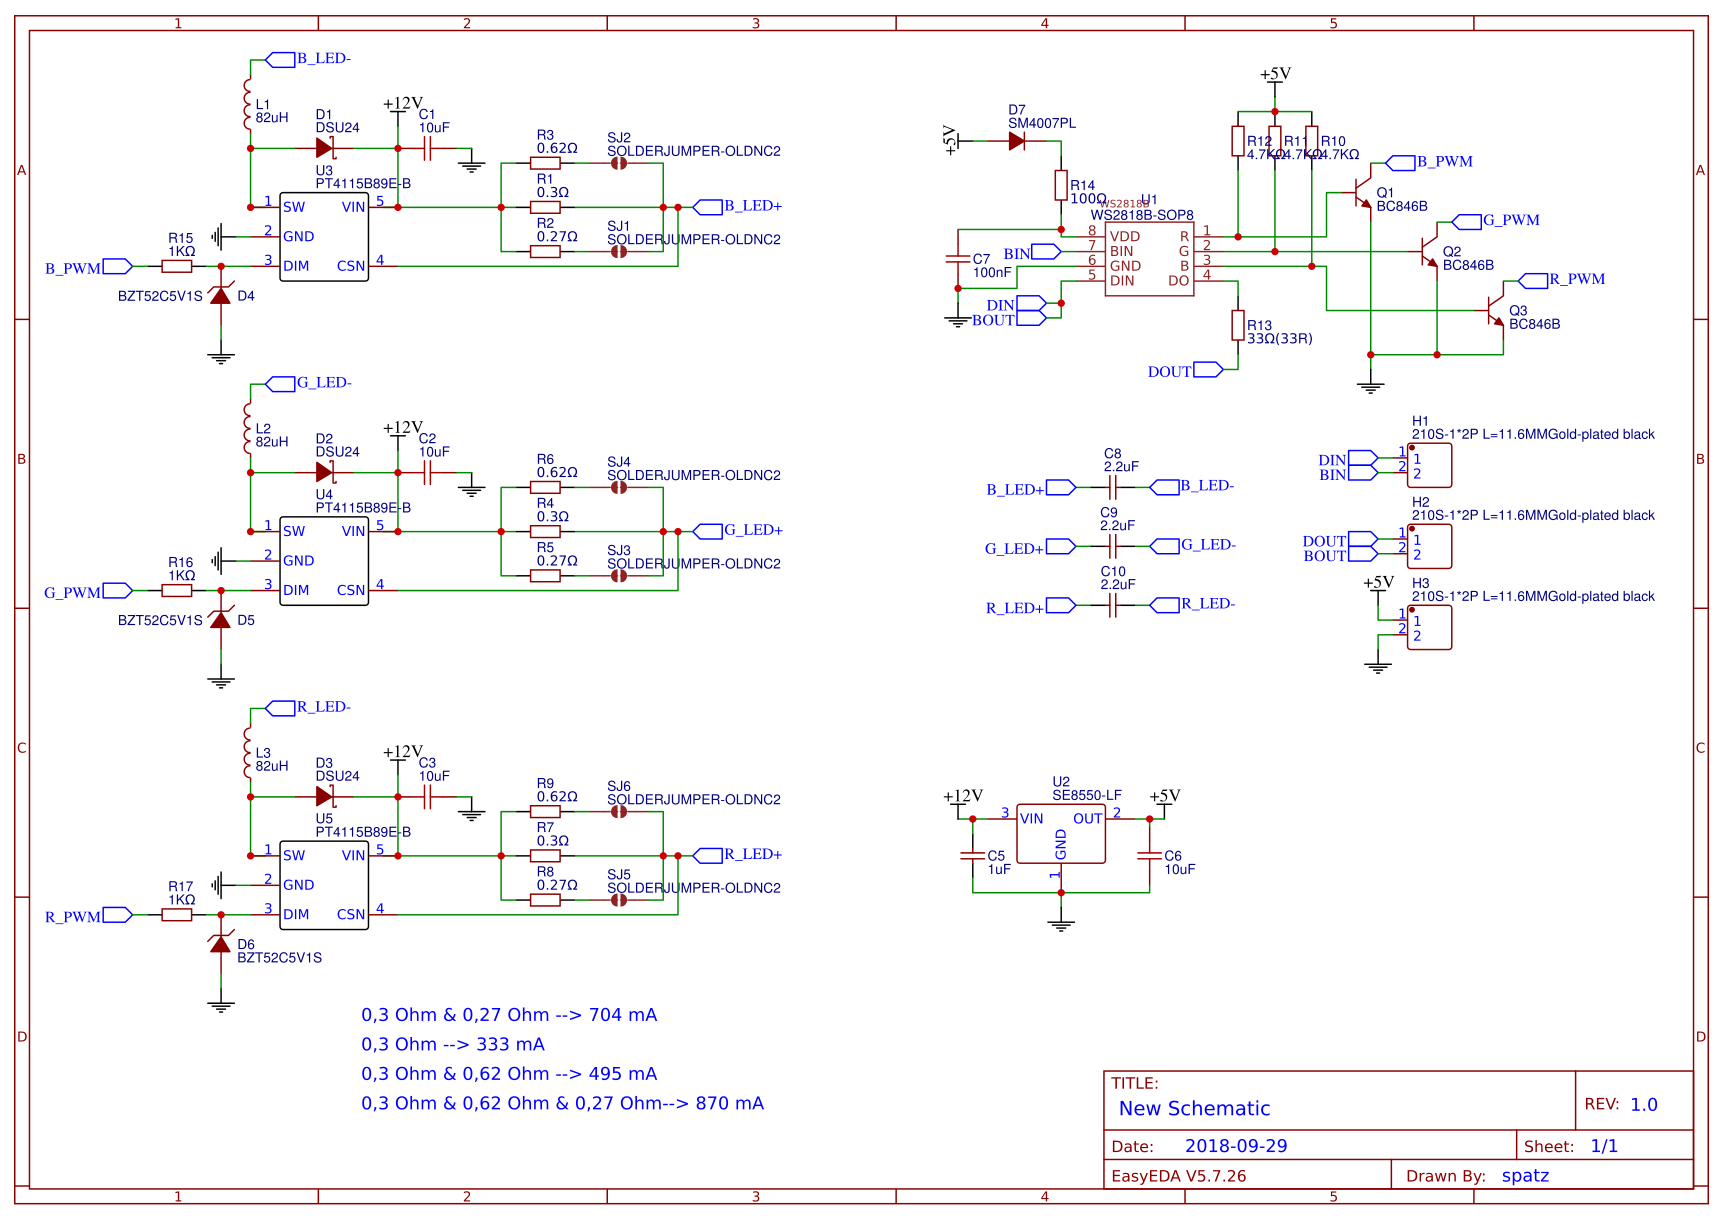The image size is (1723, 1219).
Task: Select the D7 SM4007PL diode symbol
Action: pos(1017,142)
